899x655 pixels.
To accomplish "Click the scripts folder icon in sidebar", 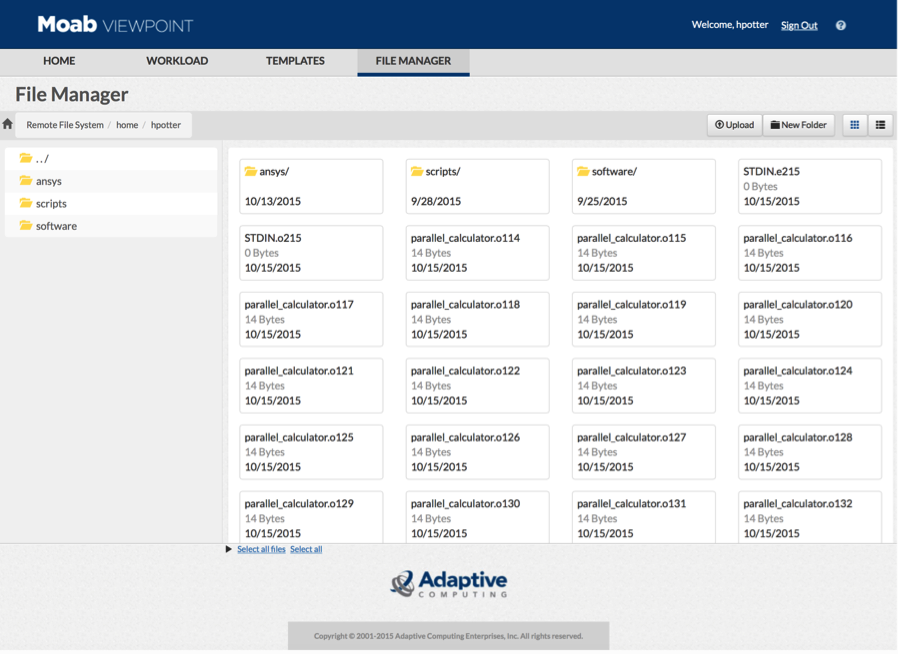I will click(25, 202).
